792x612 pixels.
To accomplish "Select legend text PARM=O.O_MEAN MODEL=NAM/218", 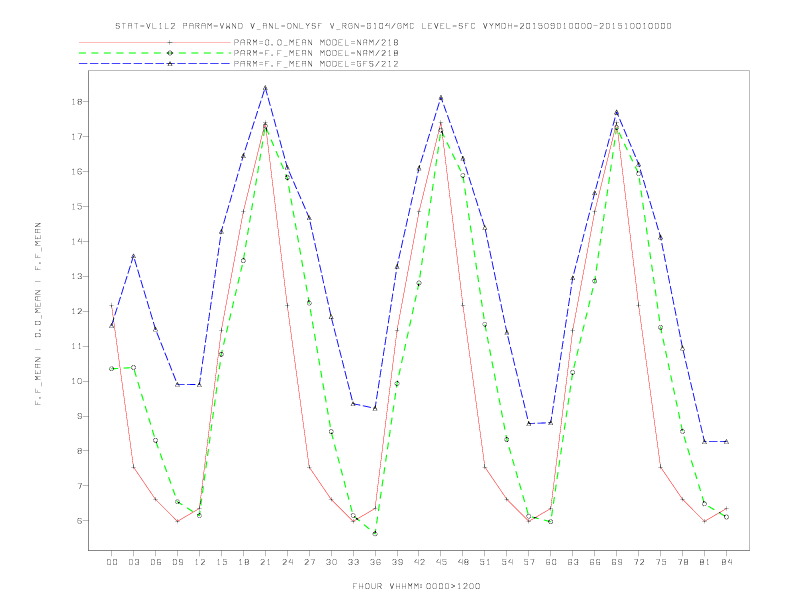I will [316, 42].
